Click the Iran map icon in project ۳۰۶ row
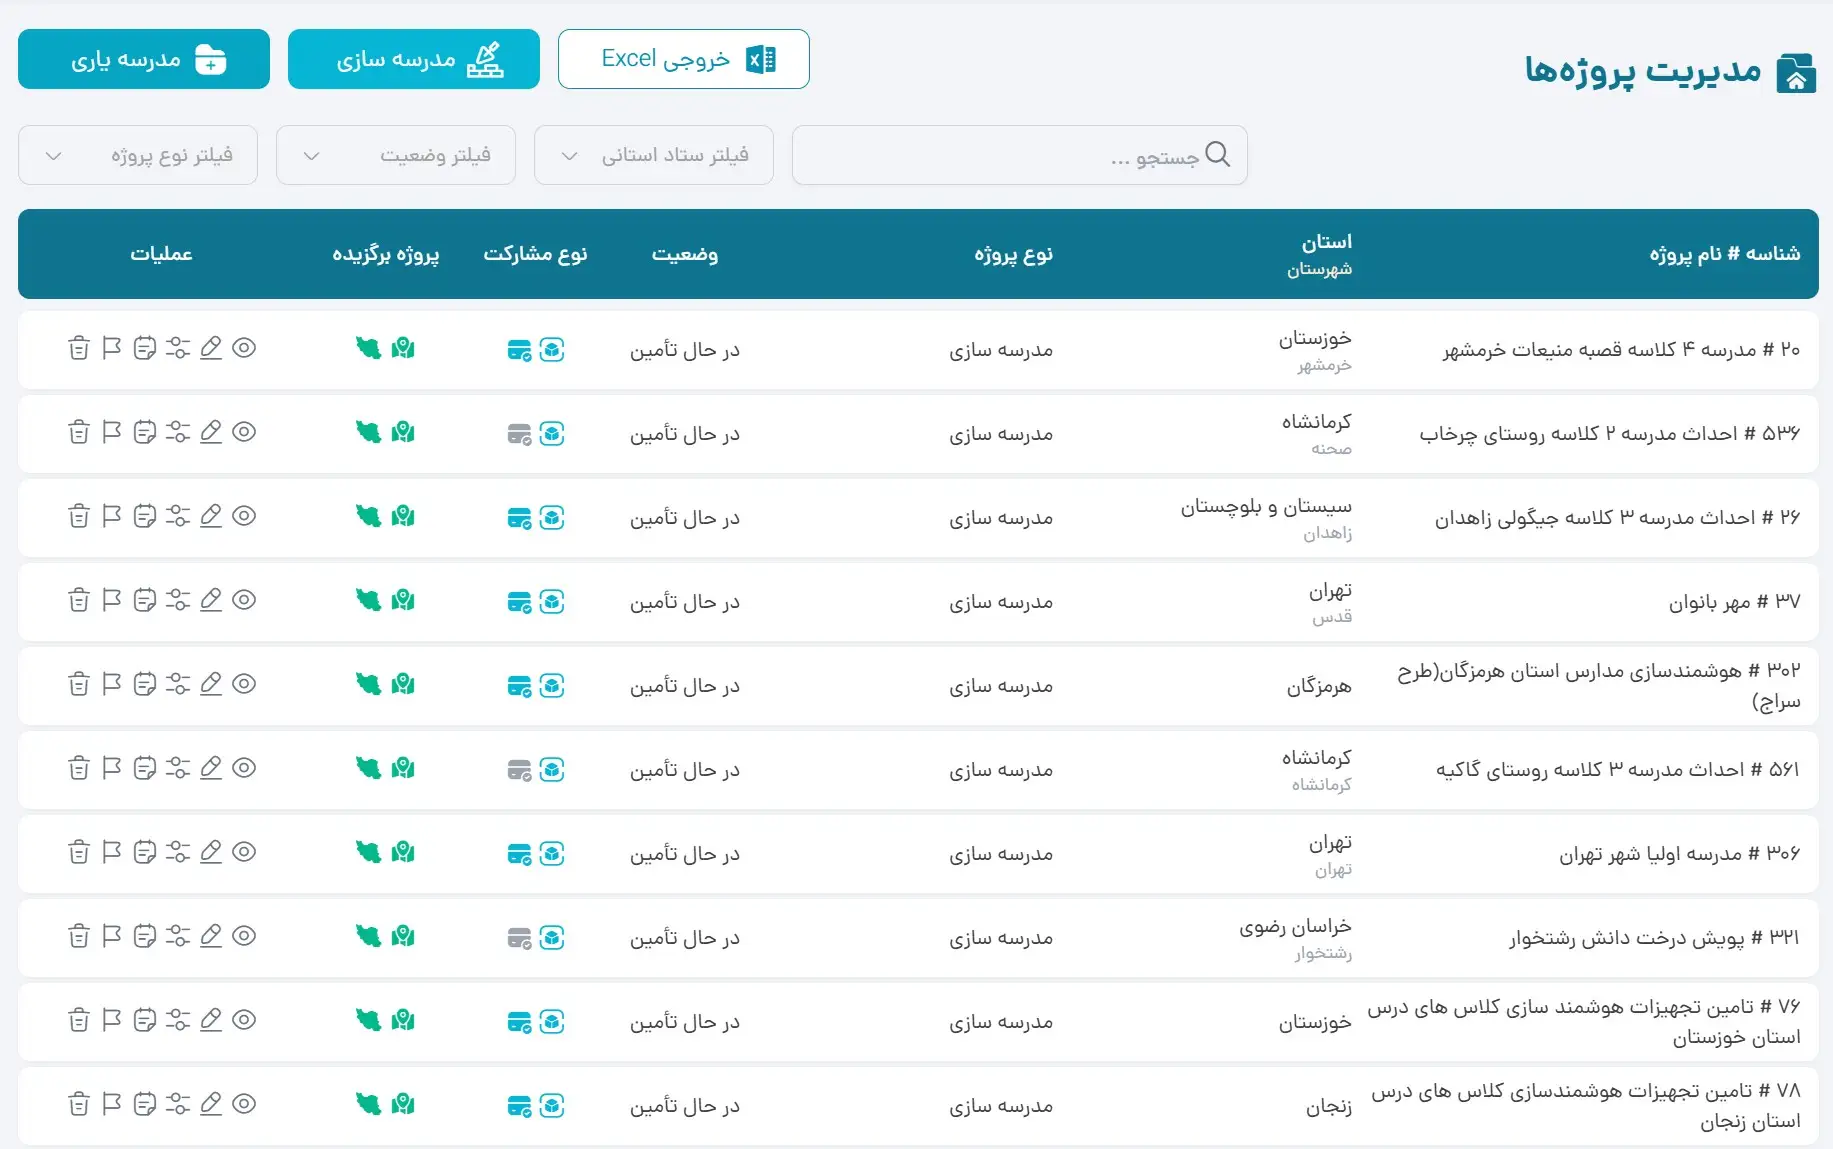Screen dimensions: 1833x1149 [369, 852]
